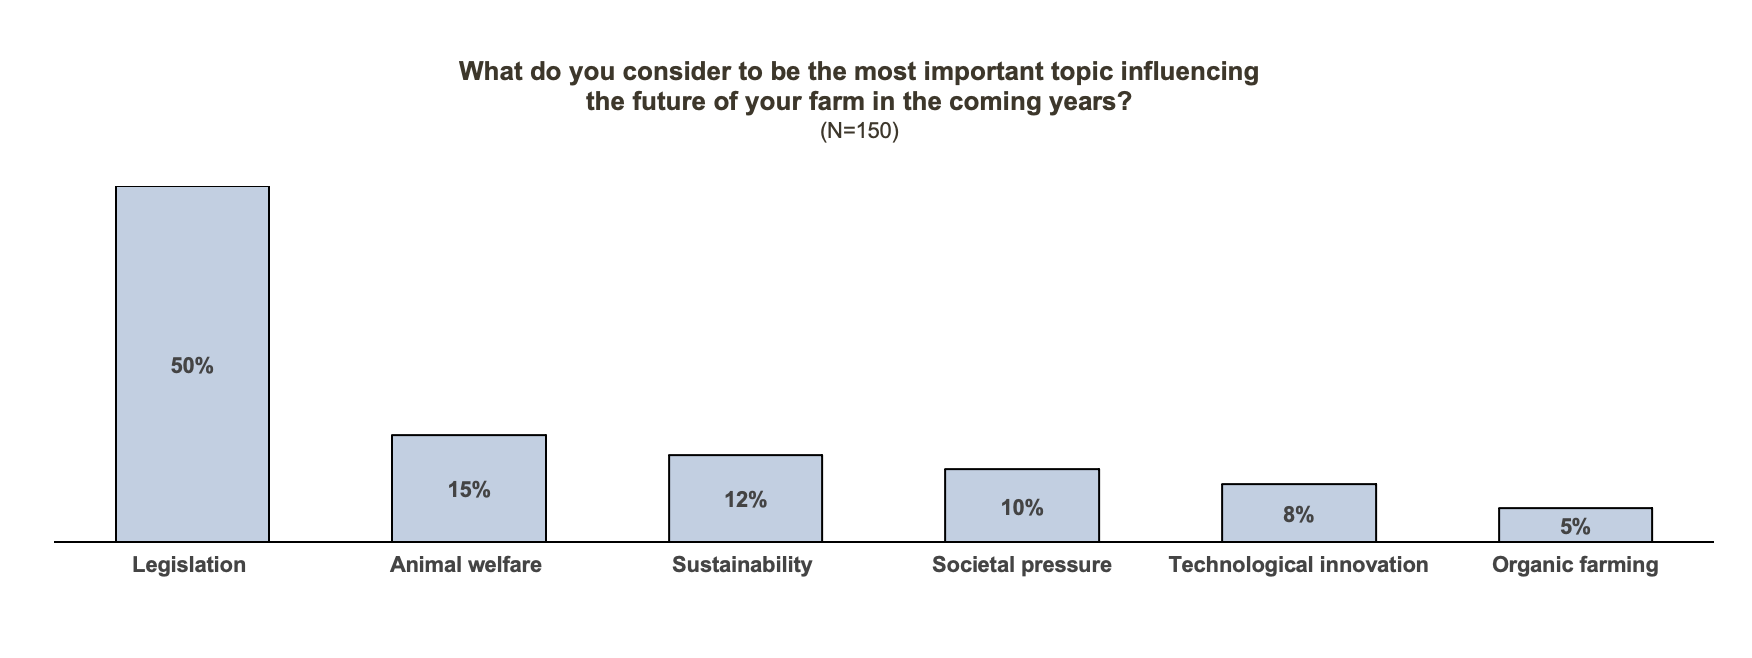The height and width of the screenshot is (658, 1752).
Task: Click the Sustainability axis label
Action: coord(742,565)
